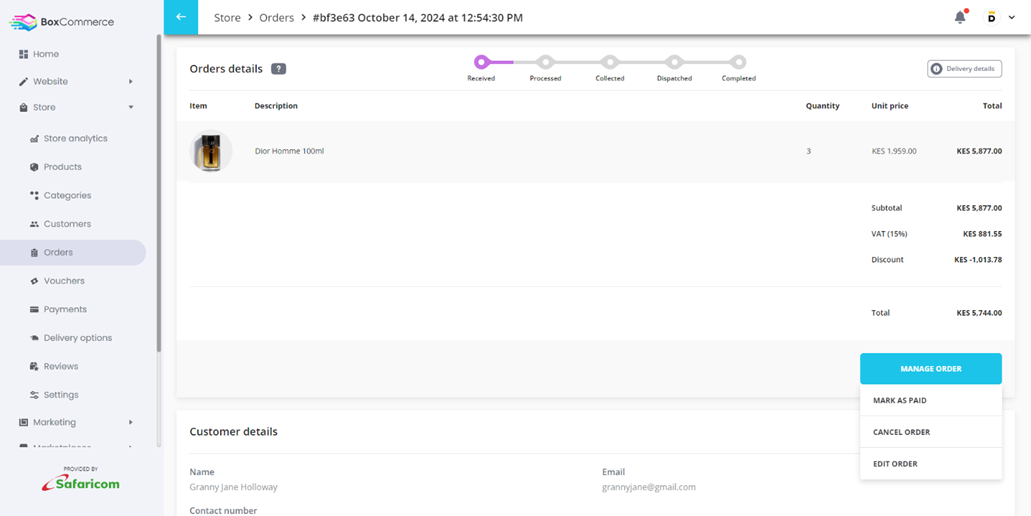Collapse the Store submenu

pyautogui.click(x=131, y=107)
